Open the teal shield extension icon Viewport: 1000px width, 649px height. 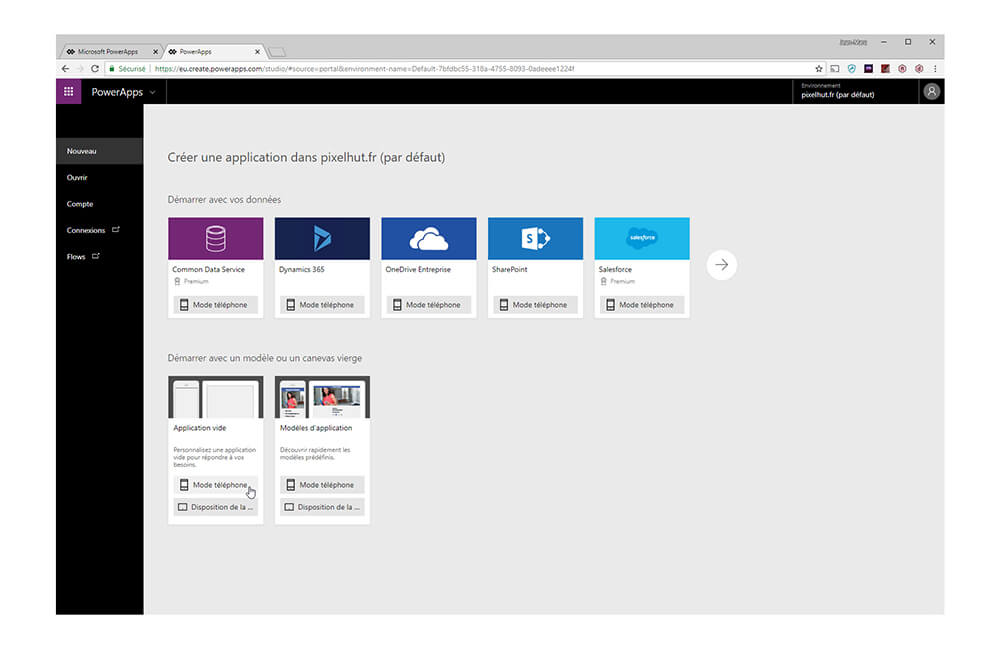pyautogui.click(x=851, y=69)
